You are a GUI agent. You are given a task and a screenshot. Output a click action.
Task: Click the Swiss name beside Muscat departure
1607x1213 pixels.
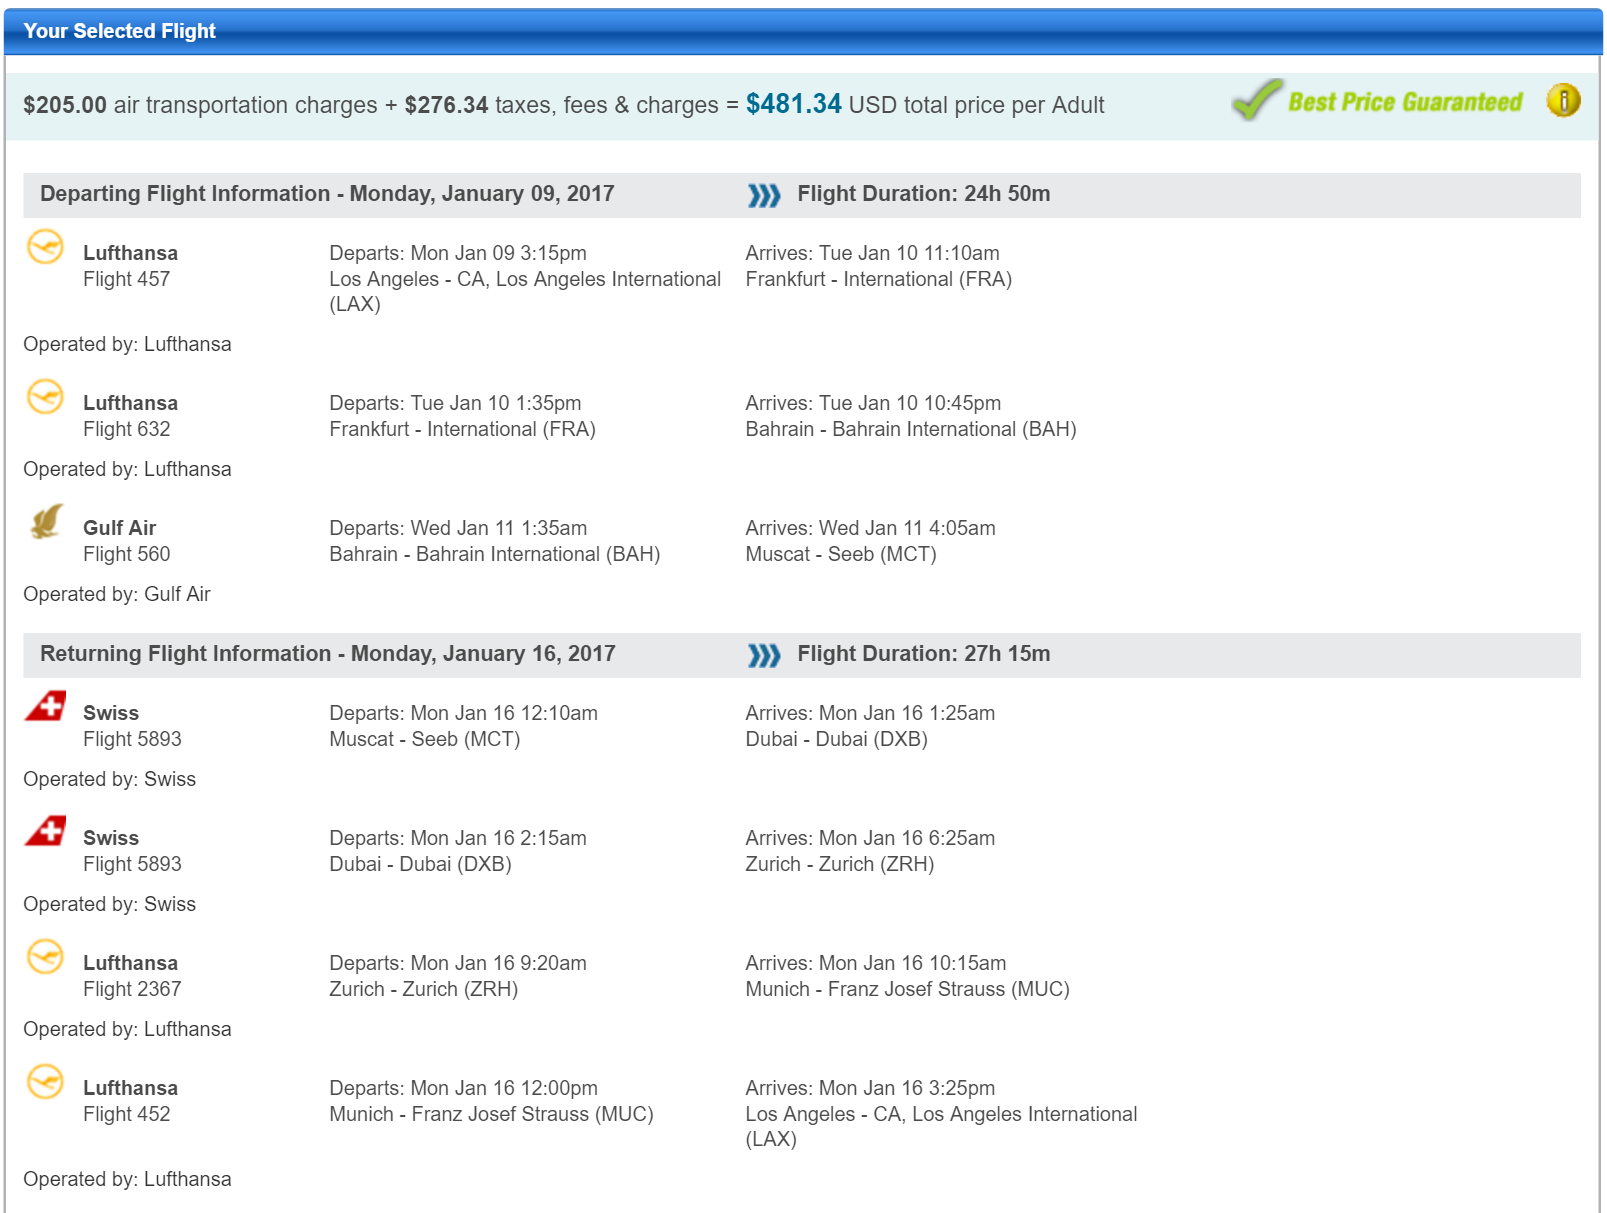[111, 713]
